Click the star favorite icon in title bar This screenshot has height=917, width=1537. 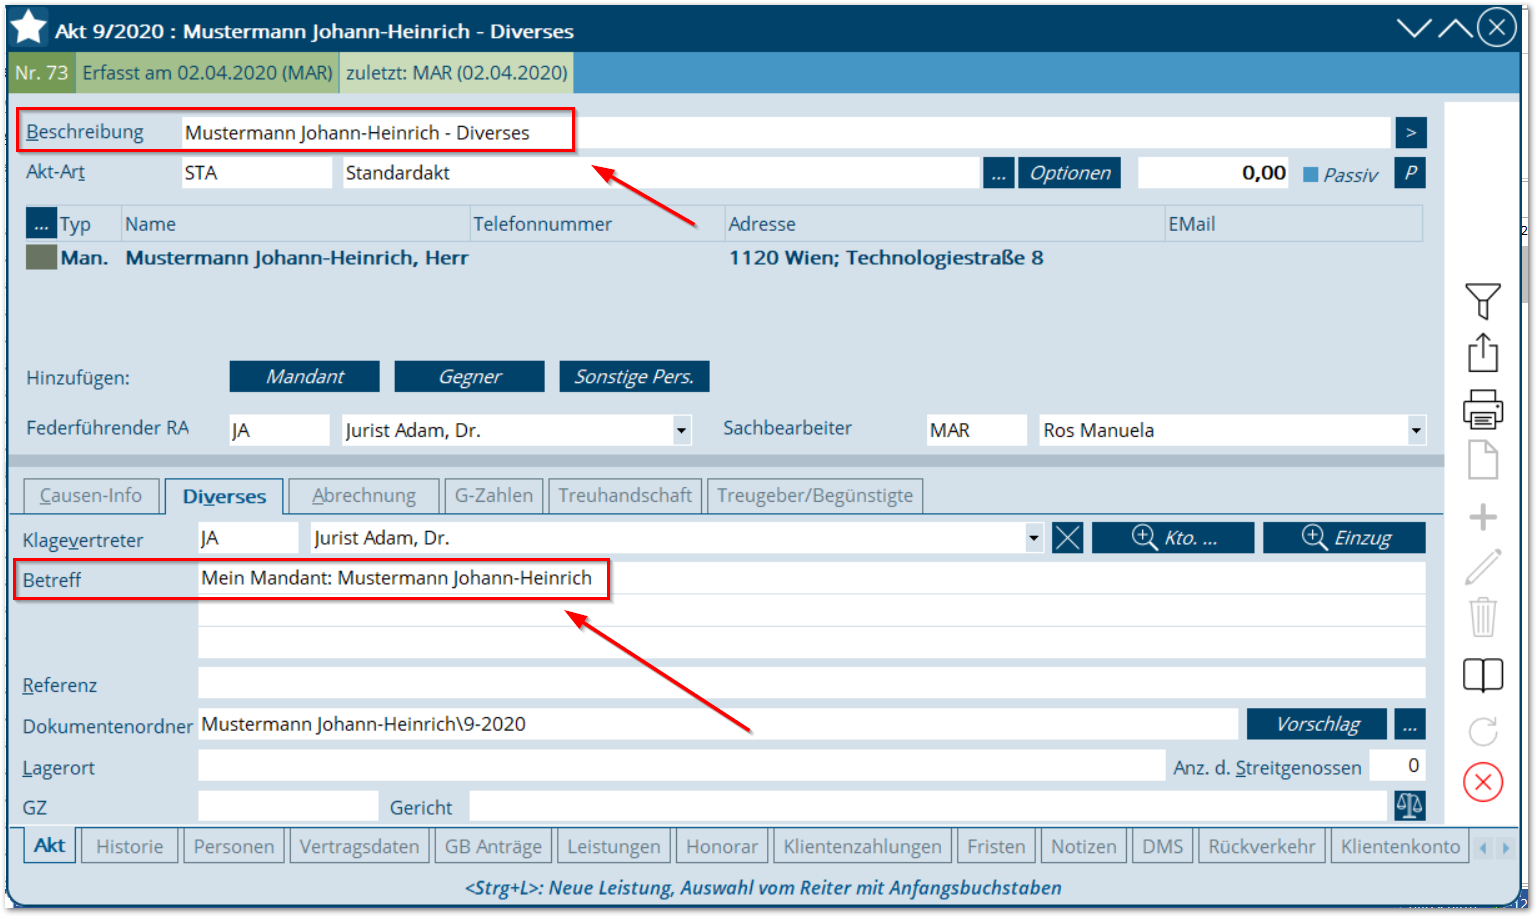[x=29, y=28]
